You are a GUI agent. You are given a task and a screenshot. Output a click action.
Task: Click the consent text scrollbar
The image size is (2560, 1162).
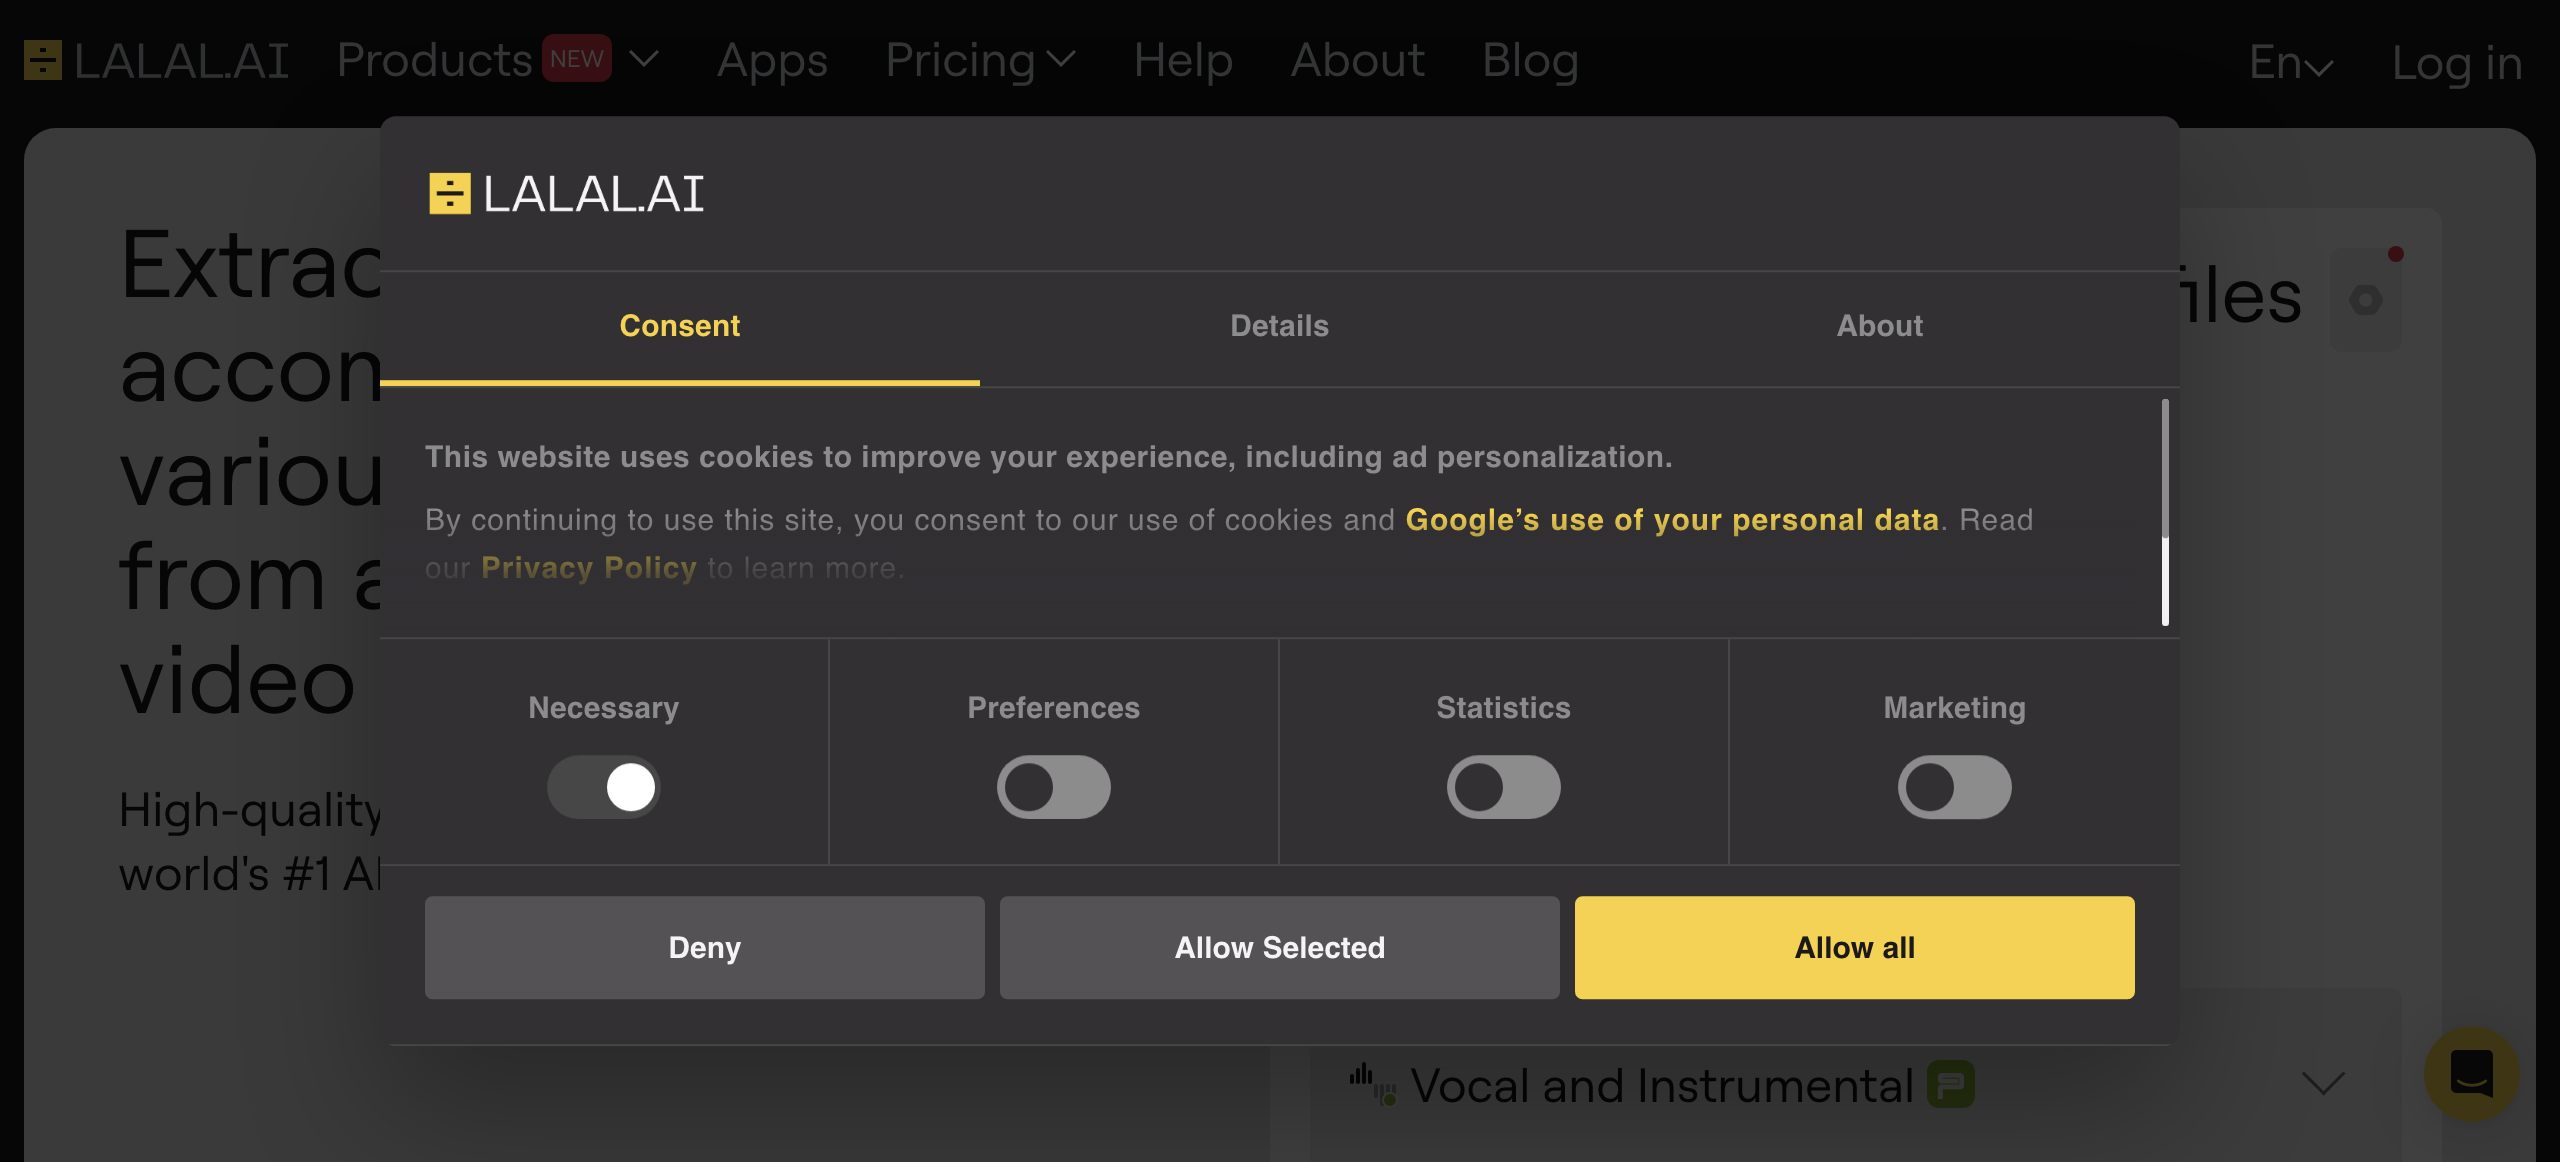(2165, 512)
